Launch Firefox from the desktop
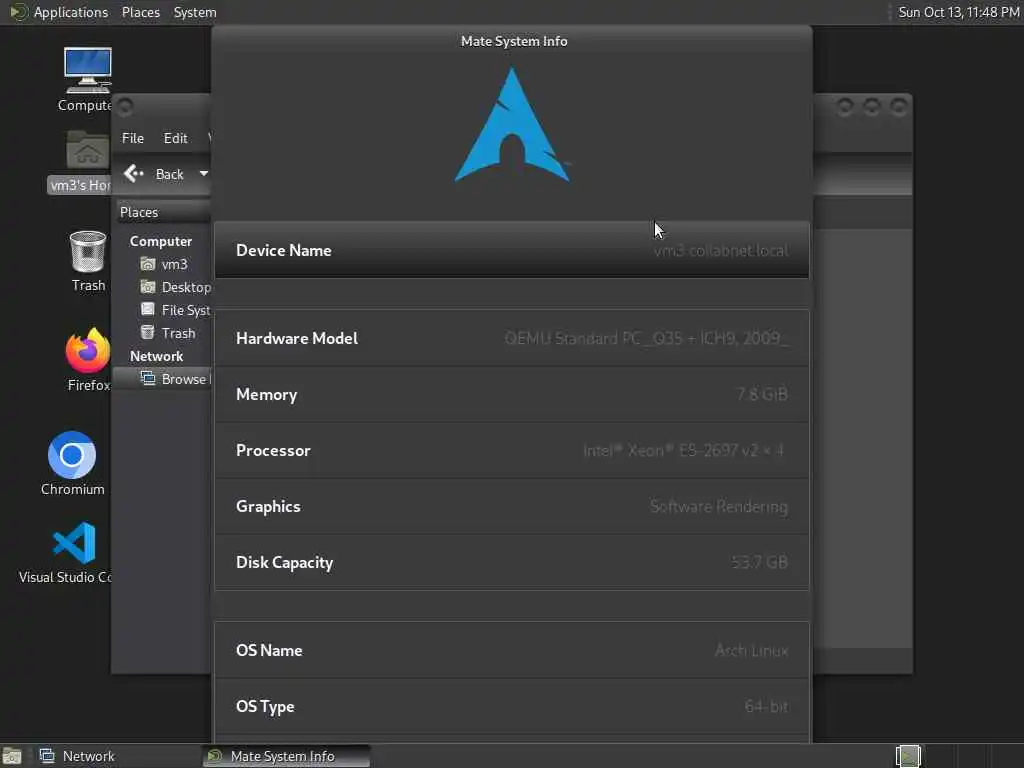Image resolution: width=1024 pixels, height=768 pixels. 88,350
